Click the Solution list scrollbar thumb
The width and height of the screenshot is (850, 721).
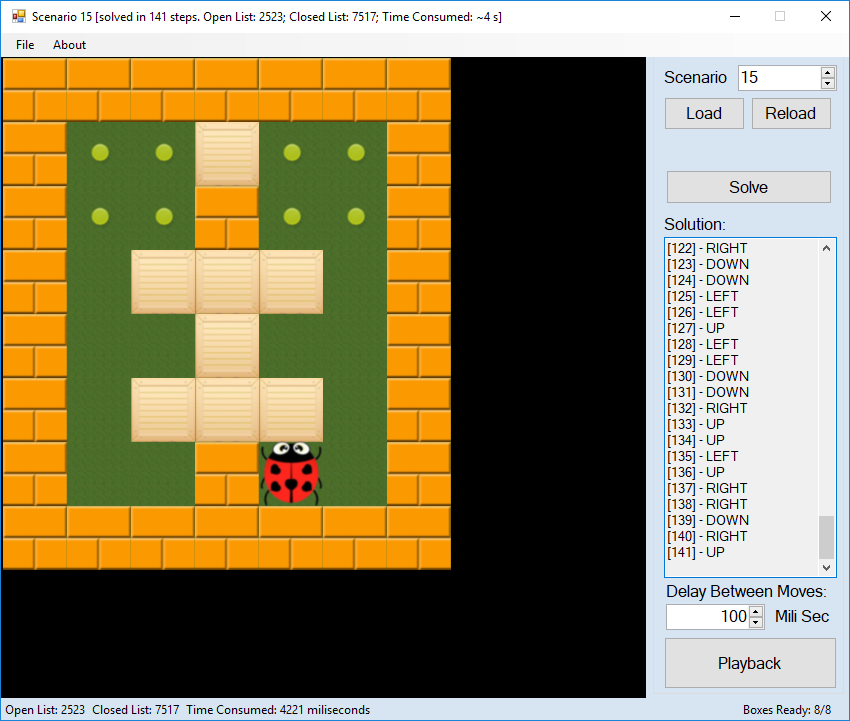826,537
